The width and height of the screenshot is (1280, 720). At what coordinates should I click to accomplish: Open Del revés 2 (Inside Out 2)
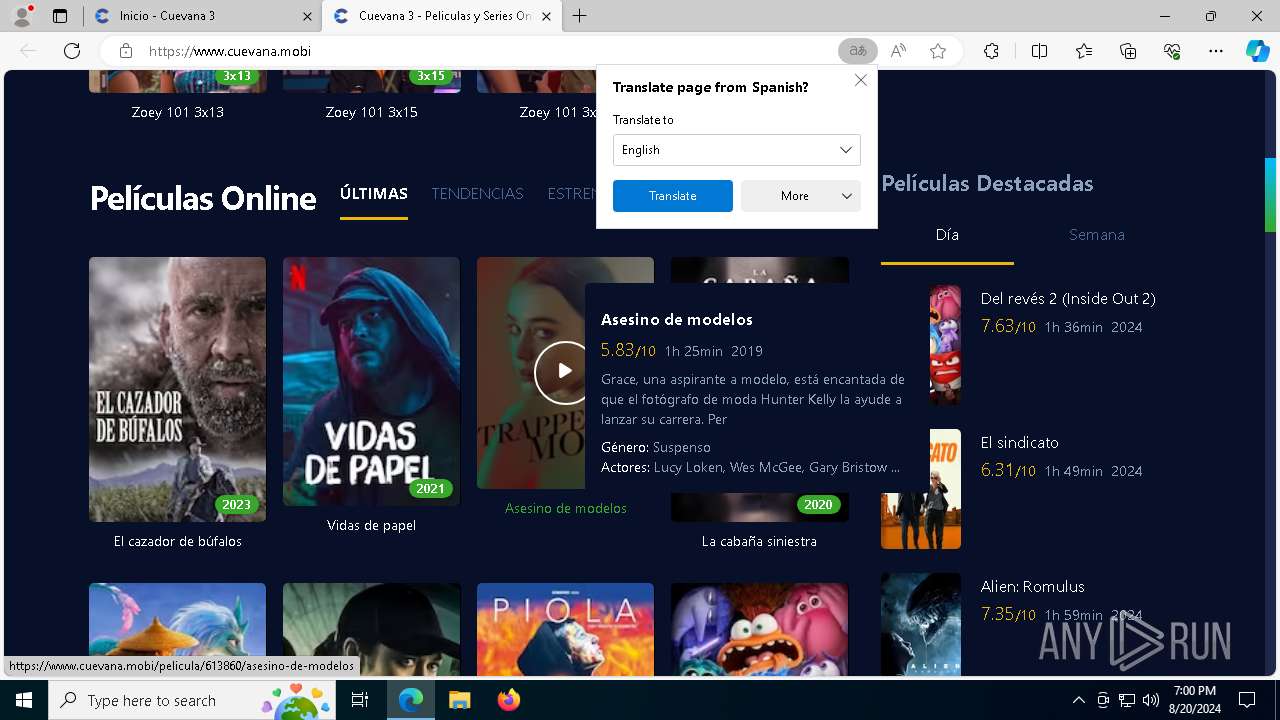point(1068,298)
